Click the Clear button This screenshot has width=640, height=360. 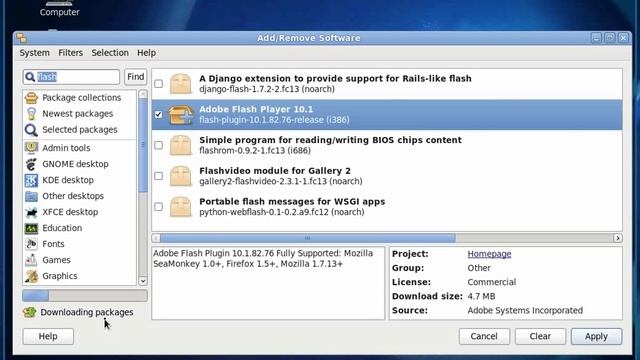pos(540,336)
